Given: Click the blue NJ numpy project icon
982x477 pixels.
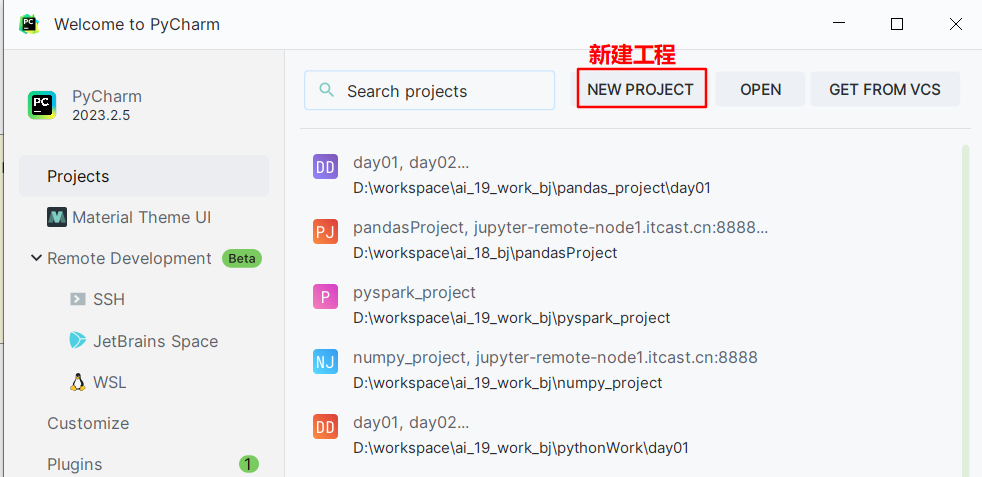Looking at the screenshot, I should point(325,362).
